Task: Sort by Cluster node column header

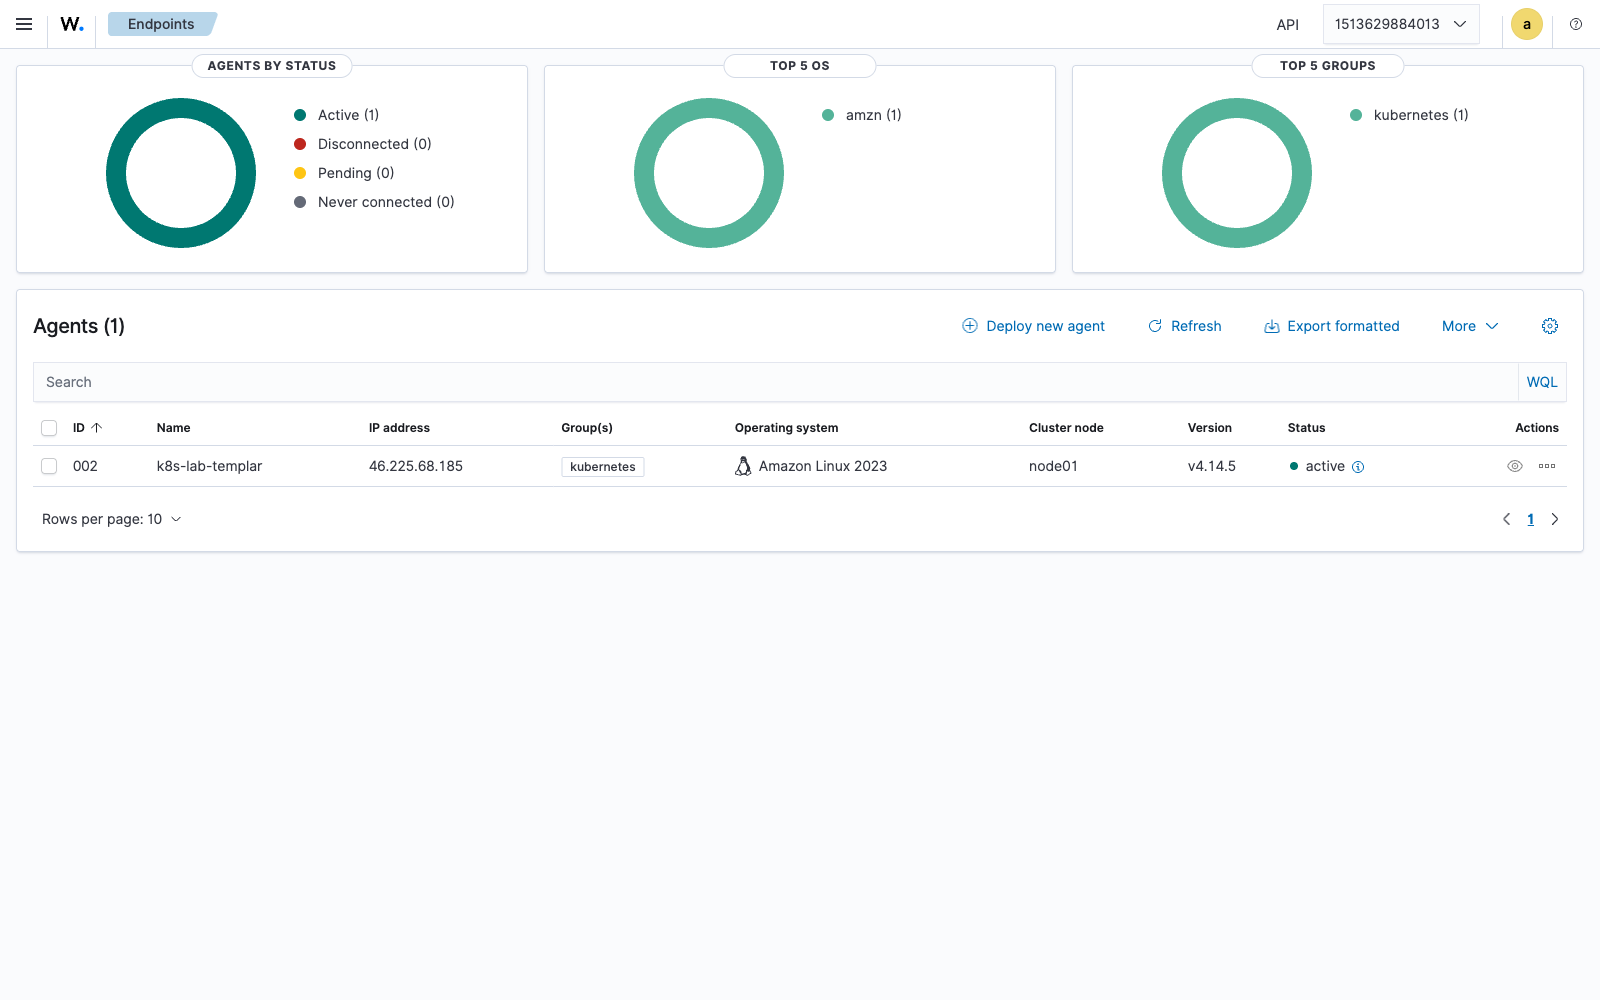Action: click(x=1066, y=428)
